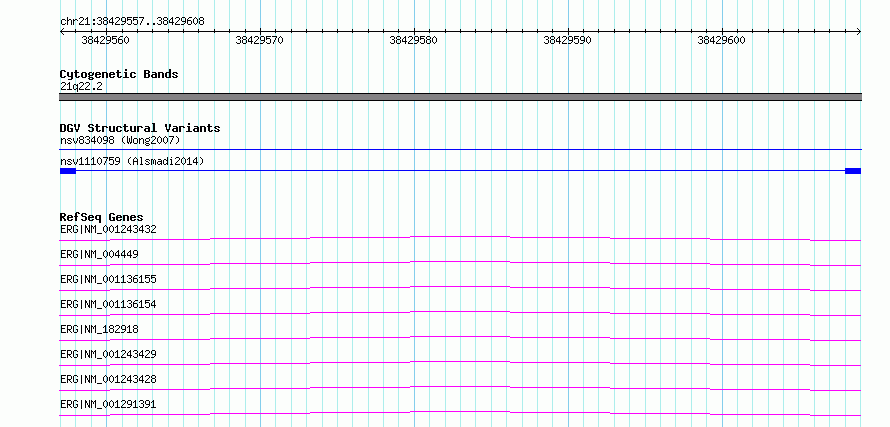Click the right blue block of nsv1110759
This screenshot has width=890, height=427.
tap(853, 171)
